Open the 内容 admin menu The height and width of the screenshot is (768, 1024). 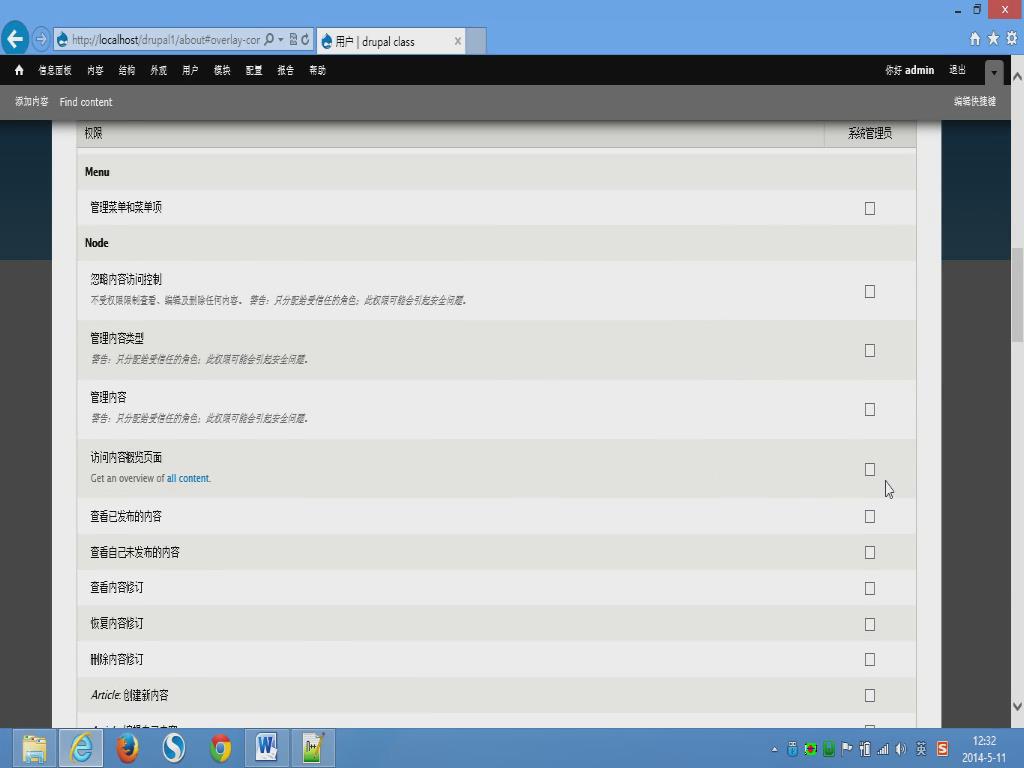click(x=95, y=70)
